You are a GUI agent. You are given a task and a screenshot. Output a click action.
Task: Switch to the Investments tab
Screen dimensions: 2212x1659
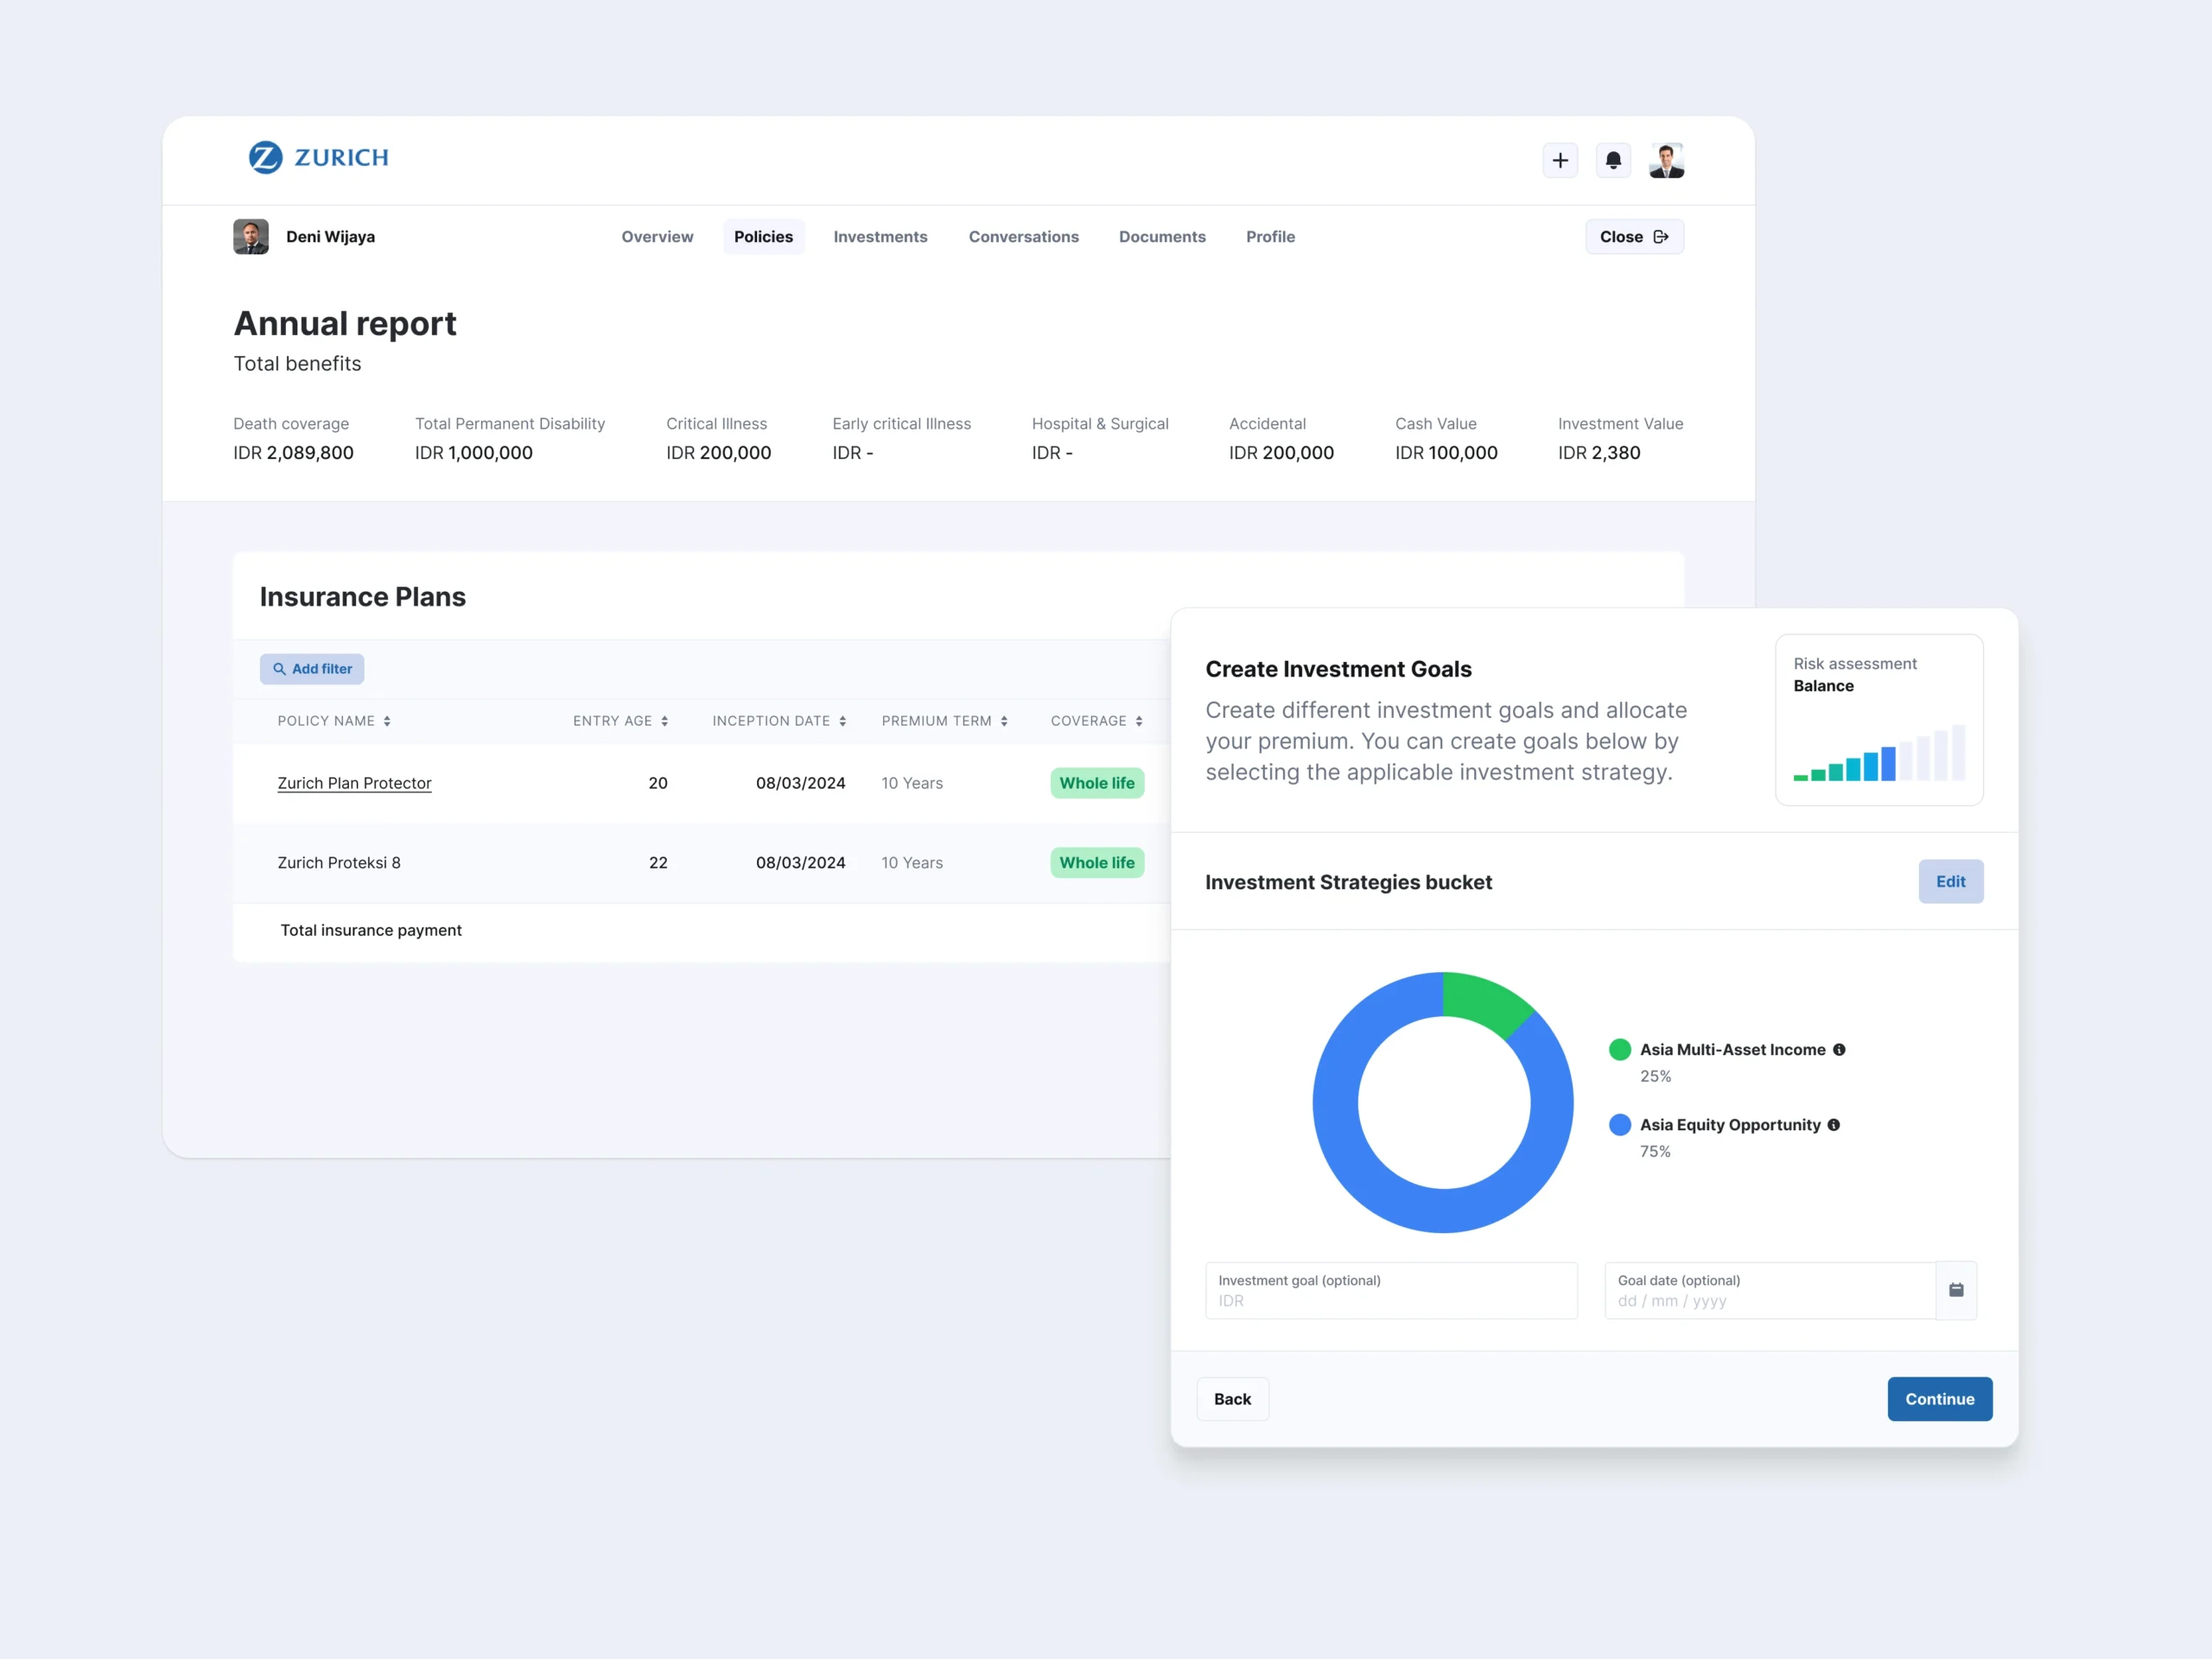tap(880, 237)
